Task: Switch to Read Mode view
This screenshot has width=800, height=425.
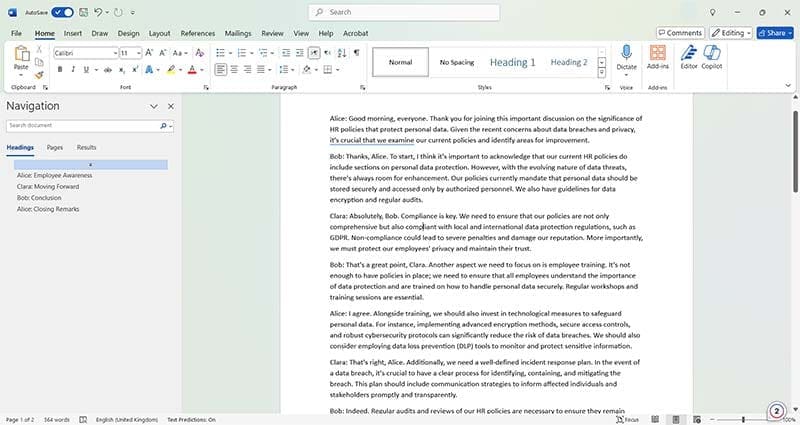Action: pyautogui.click(x=655, y=419)
